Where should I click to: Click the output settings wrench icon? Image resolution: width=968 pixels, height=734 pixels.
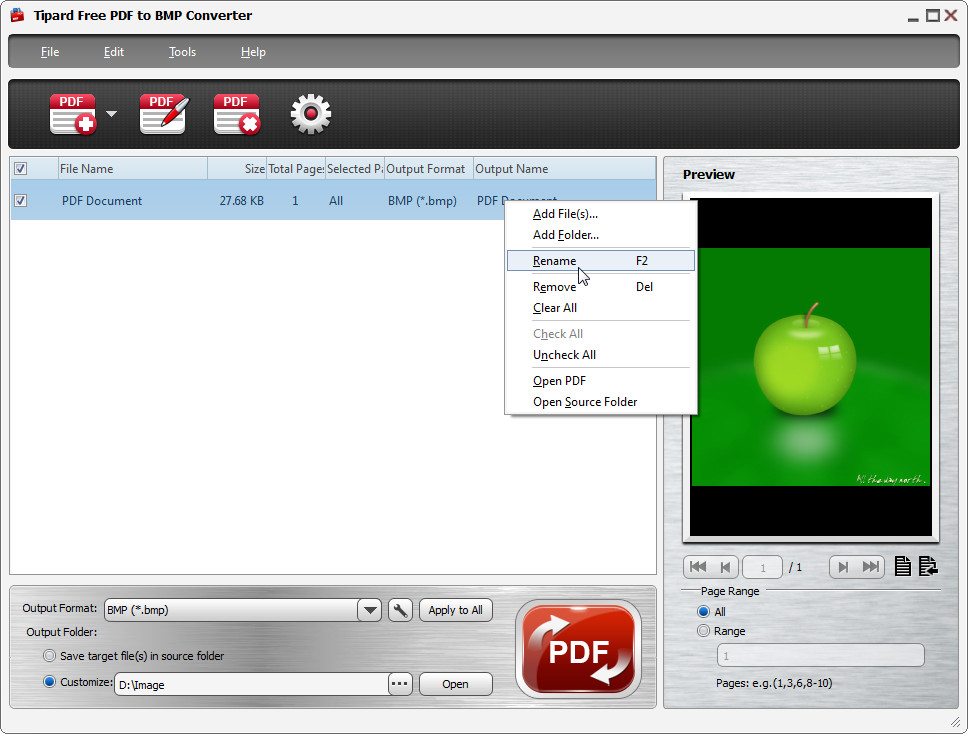(400, 610)
